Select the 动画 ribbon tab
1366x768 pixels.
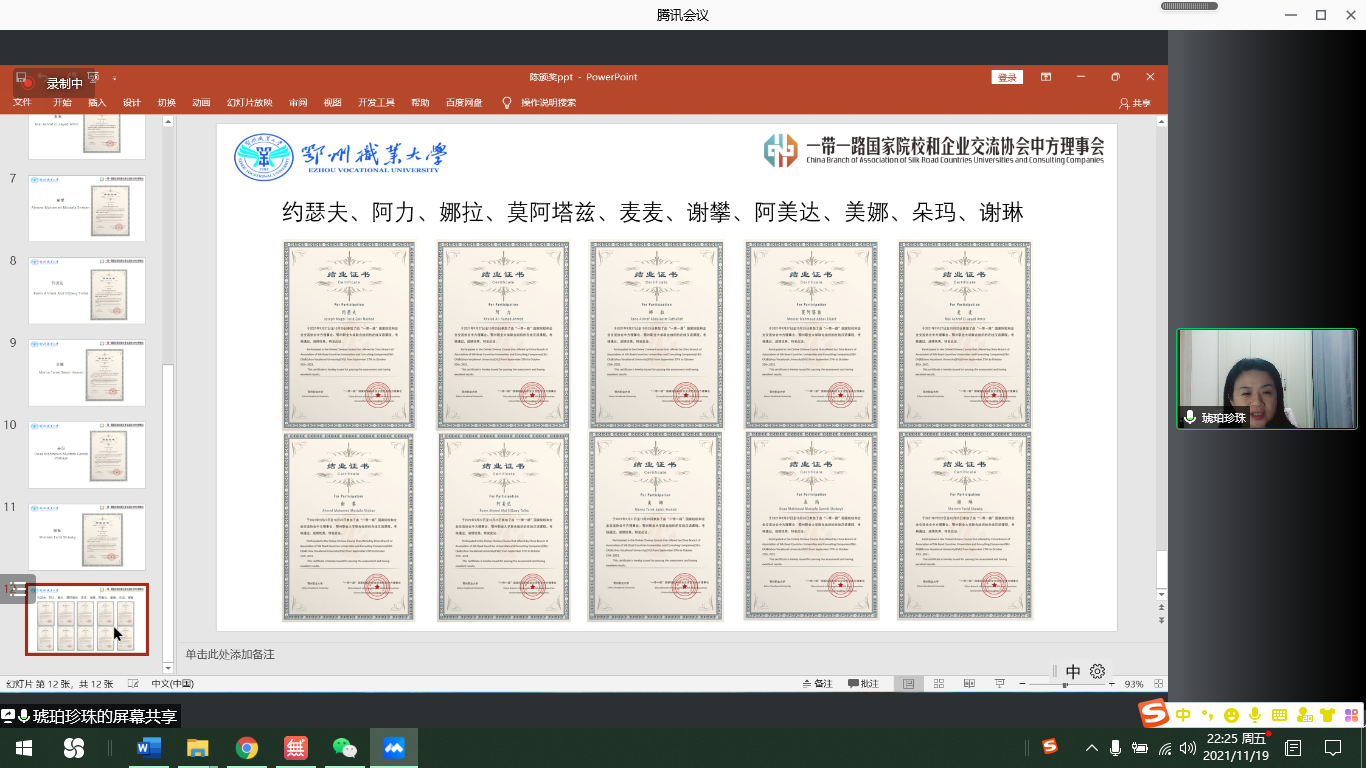201,103
